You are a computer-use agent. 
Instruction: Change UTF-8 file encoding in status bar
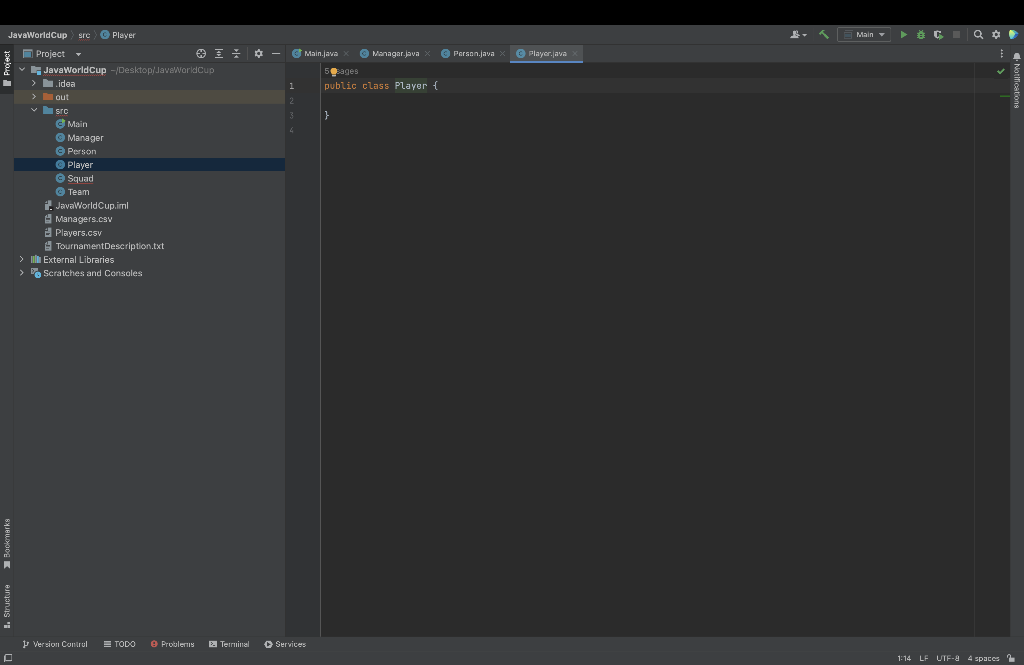(948, 658)
